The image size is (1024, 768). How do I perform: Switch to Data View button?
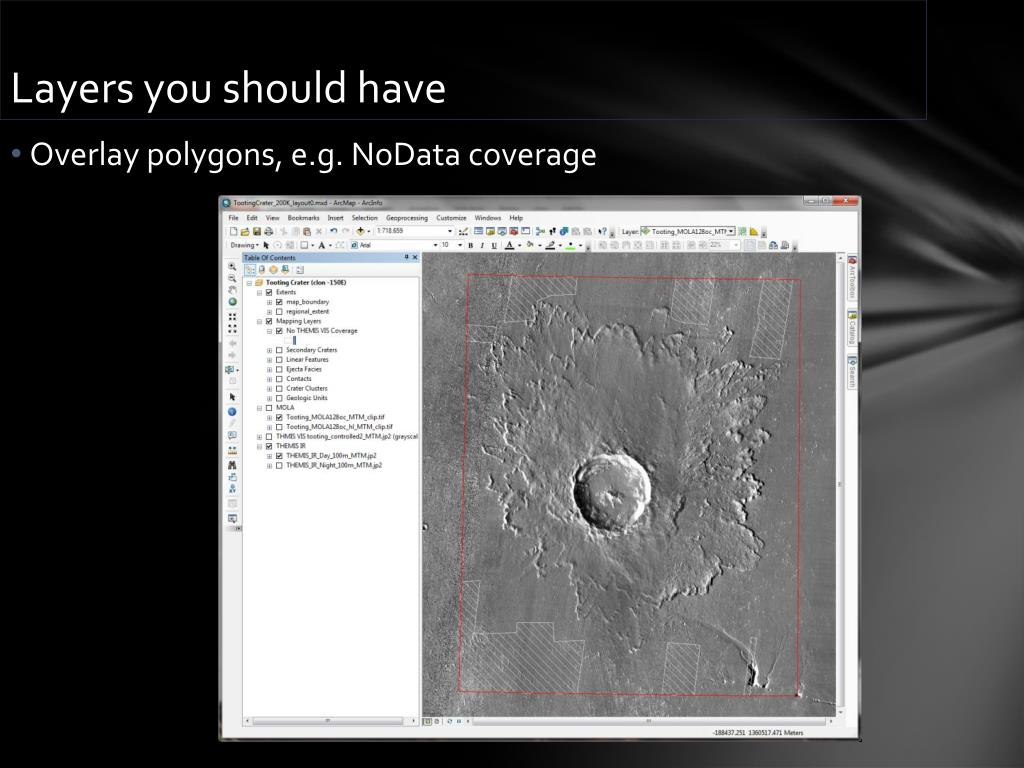click(x=427, y=721)
